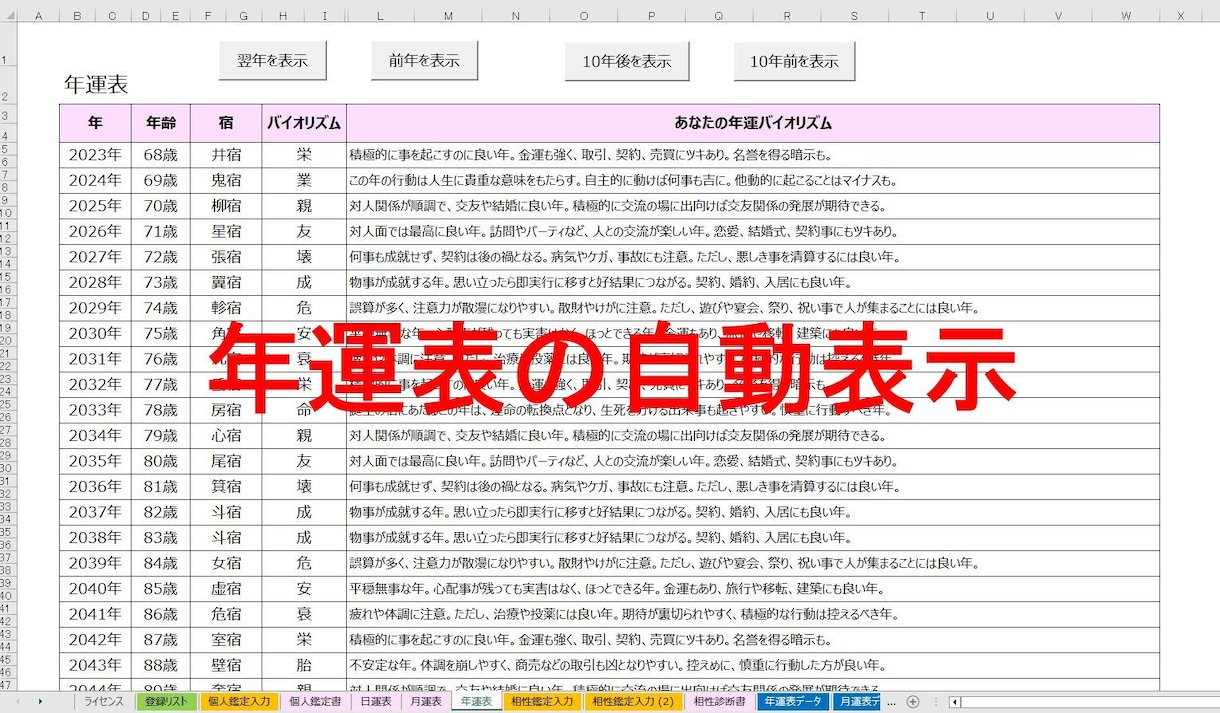Select the 星宿 cell
Viewport: 1220px width, 713px height.
click(226, 232)
